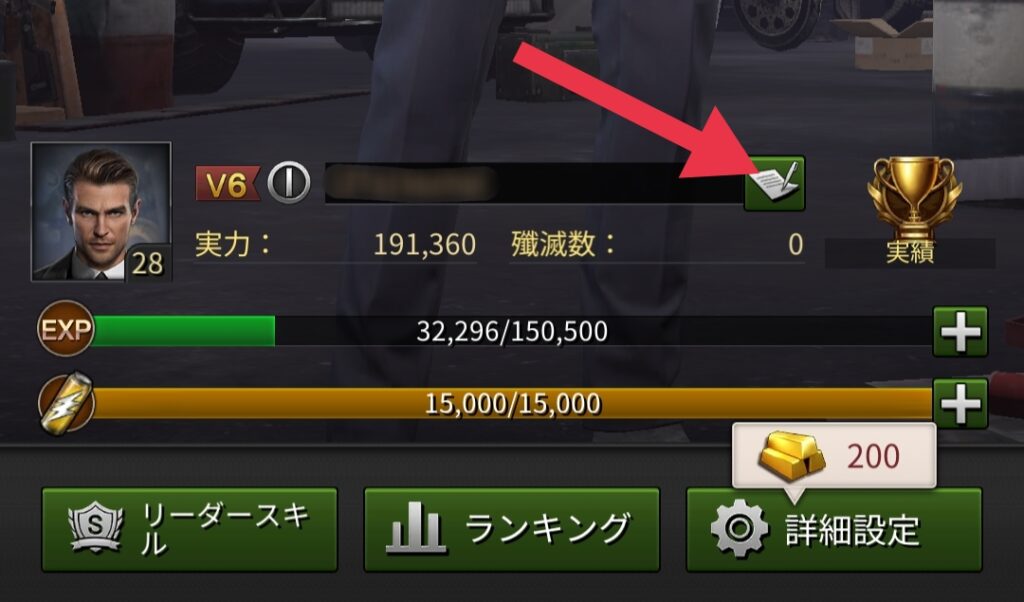Screen dimensions: 1024x602
Task: Tap the shield icon in リーダースキル
Action: click(95, 527)
